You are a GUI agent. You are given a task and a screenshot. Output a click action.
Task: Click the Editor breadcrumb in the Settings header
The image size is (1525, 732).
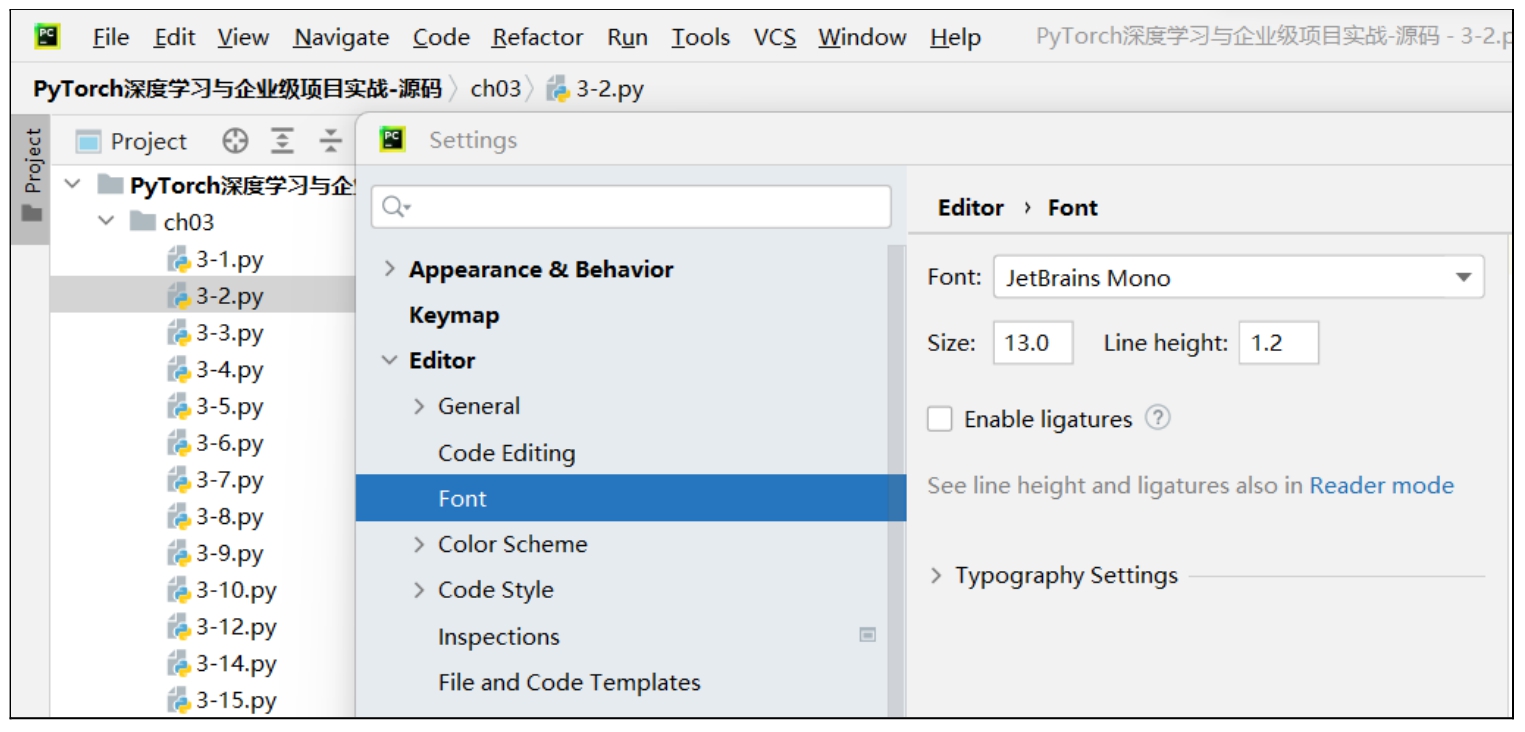[x=970, y=208]
